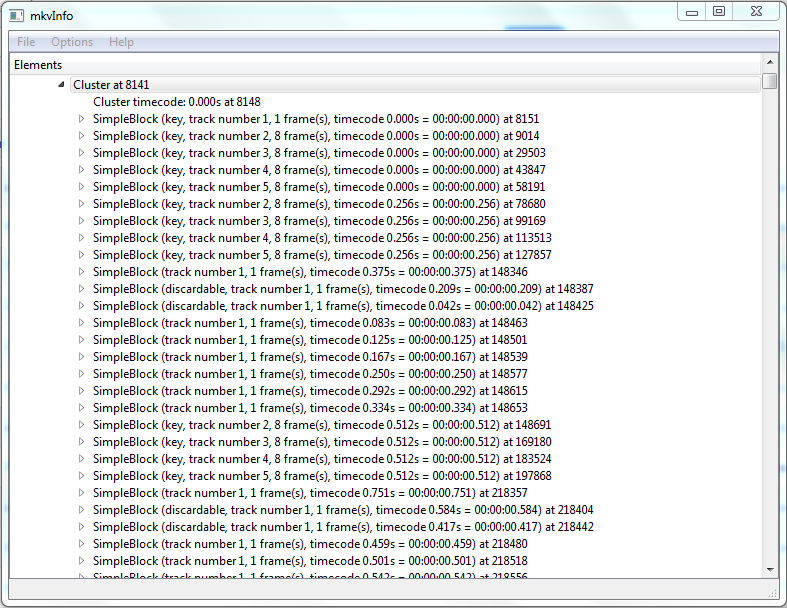Screen dimensions: 787x608
Task: Open the Help menu
Action: click(121, 42)
